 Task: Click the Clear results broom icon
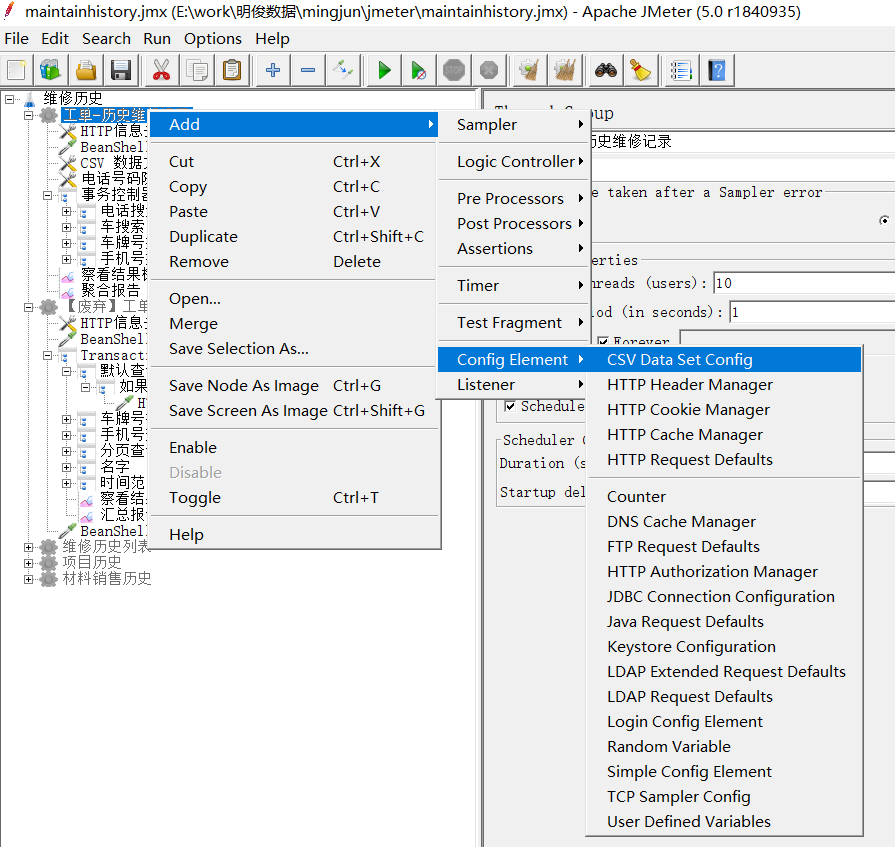(x=529, y=70)
